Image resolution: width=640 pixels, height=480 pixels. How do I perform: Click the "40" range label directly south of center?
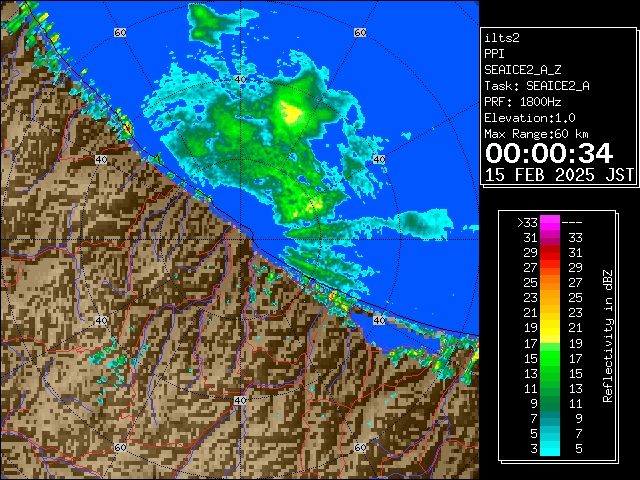point(240,400)
